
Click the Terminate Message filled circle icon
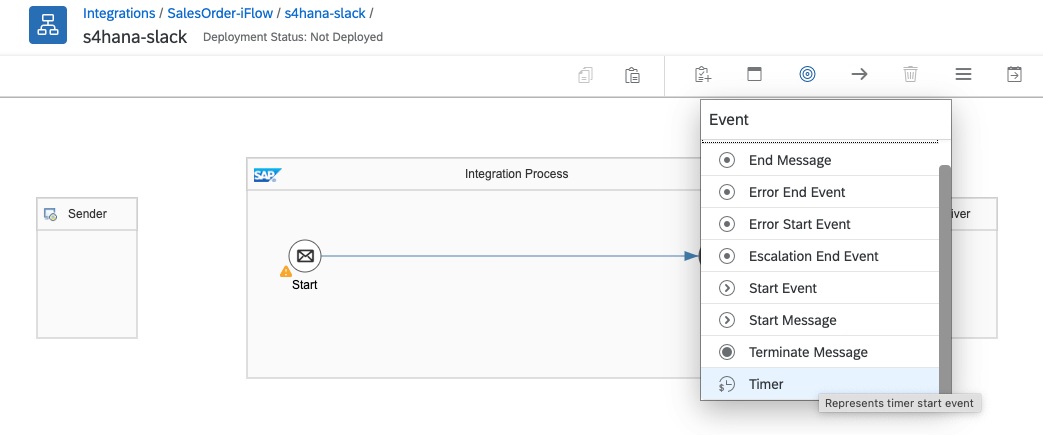click(x=727, y=352)
